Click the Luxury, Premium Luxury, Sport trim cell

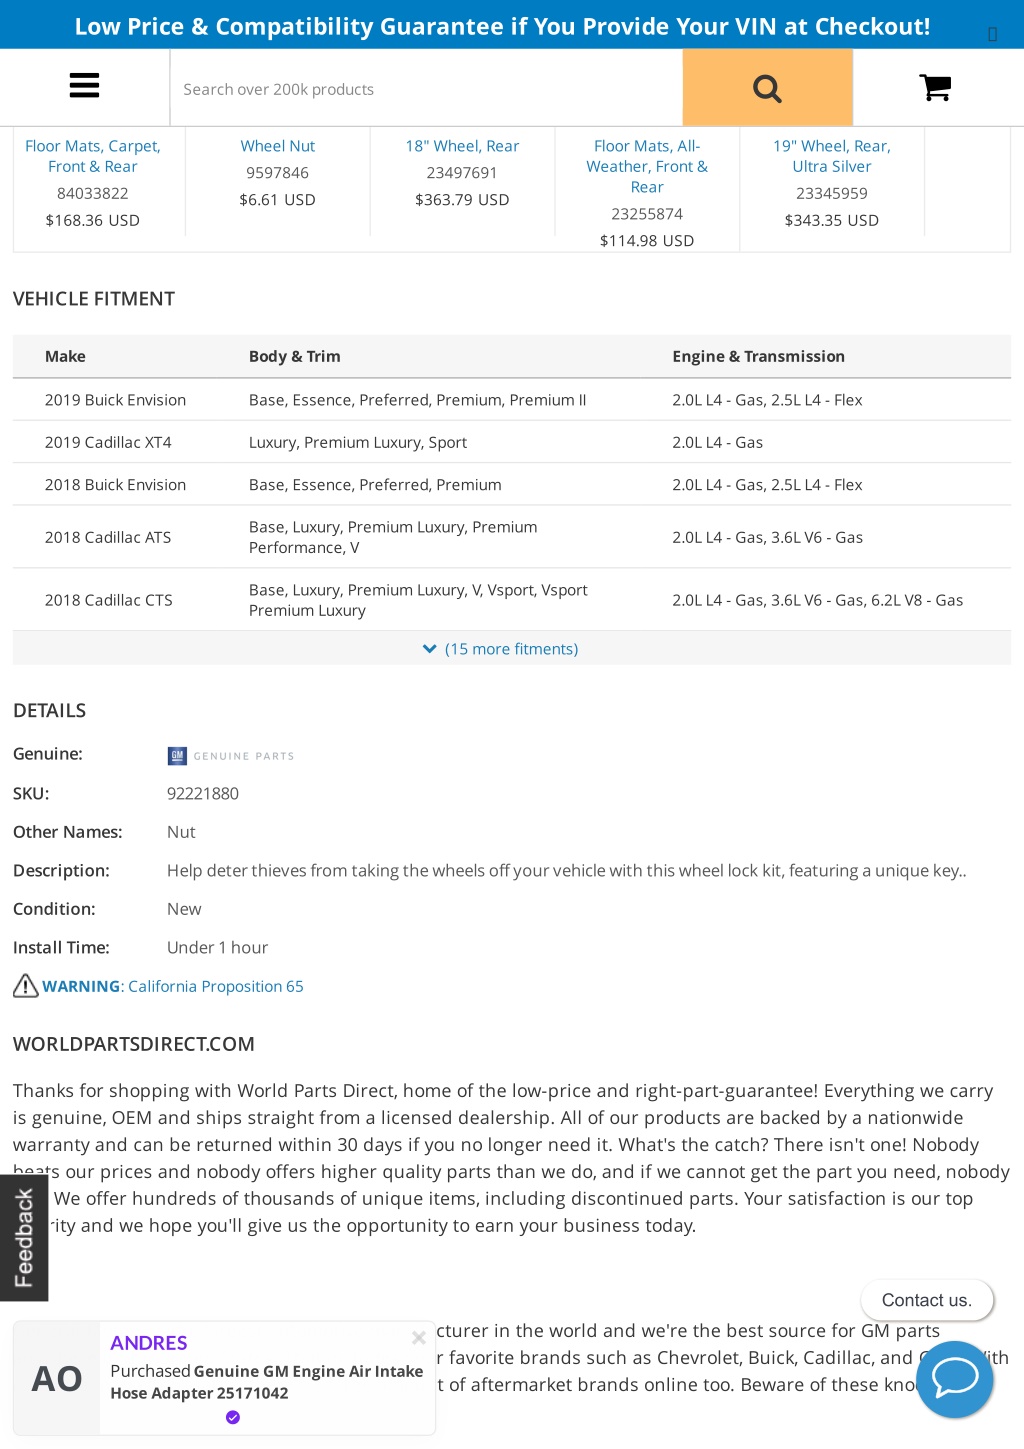(x=358, y=442)
